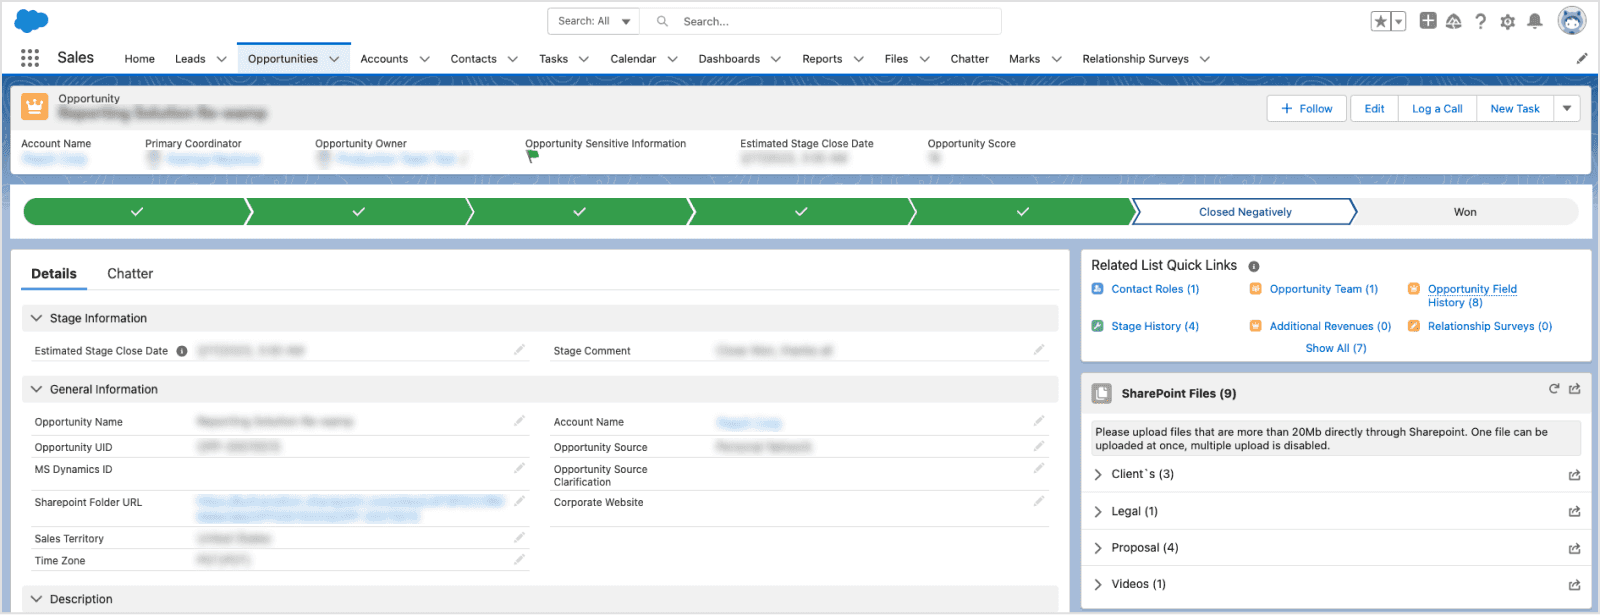Show info for Related List Quick Links
The image size is (1600, 615).
pos(1253,266)
